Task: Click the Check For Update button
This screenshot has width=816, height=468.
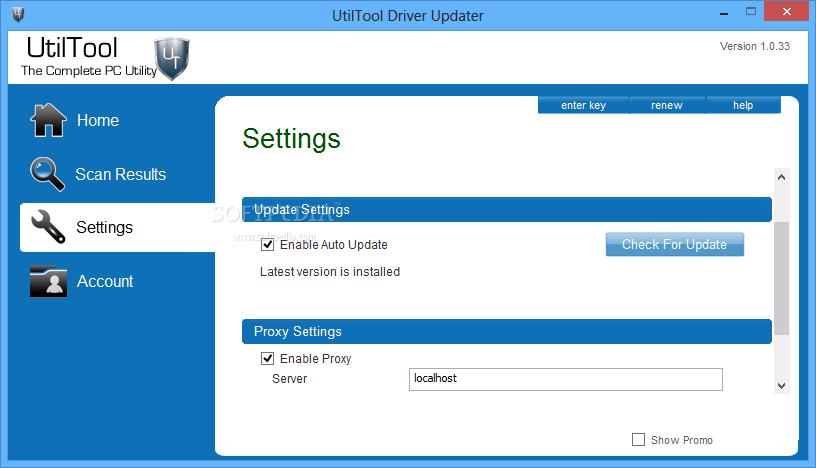Action: tap(674, 244)
